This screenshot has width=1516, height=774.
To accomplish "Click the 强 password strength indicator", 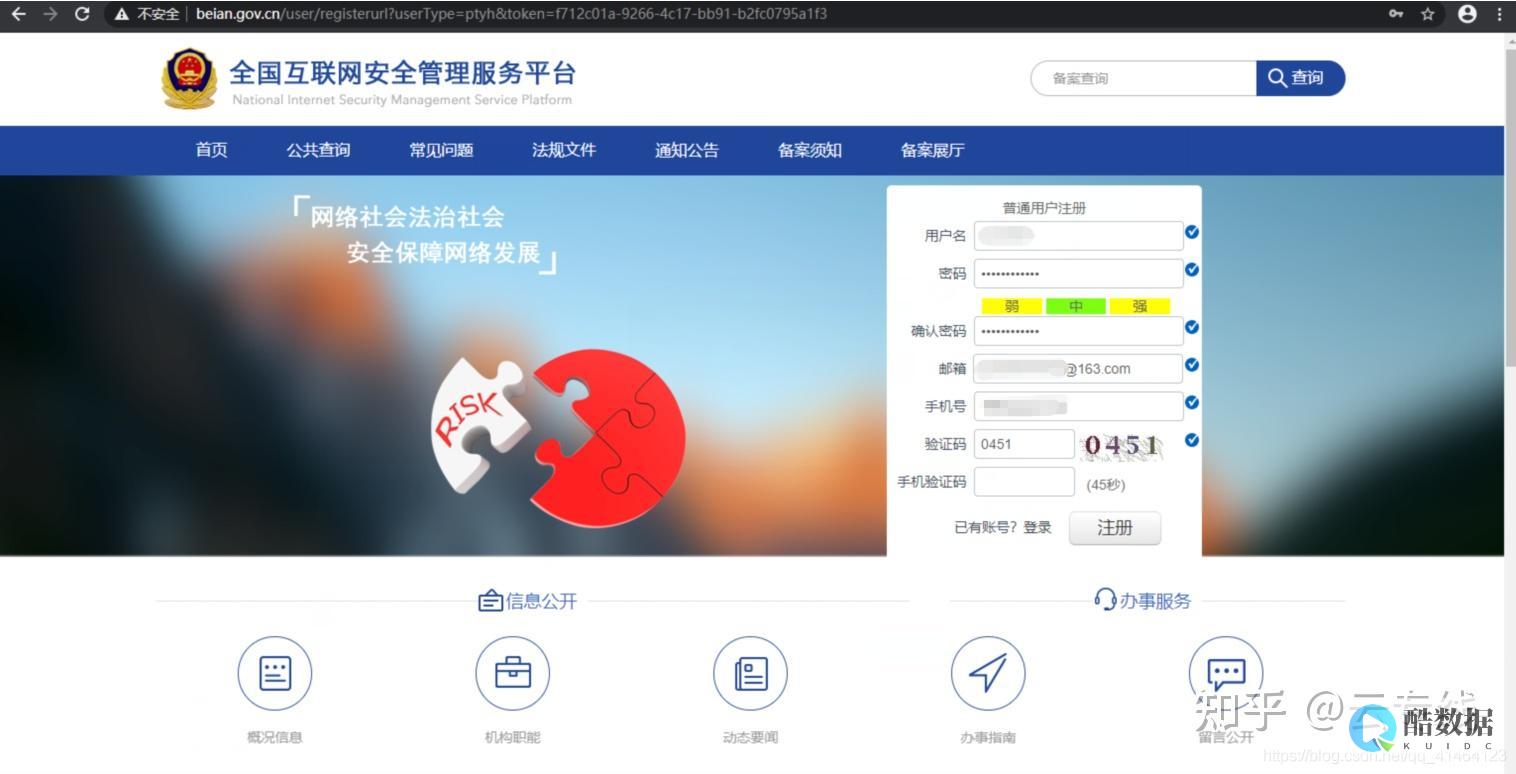I will [x=1140, y=306].
